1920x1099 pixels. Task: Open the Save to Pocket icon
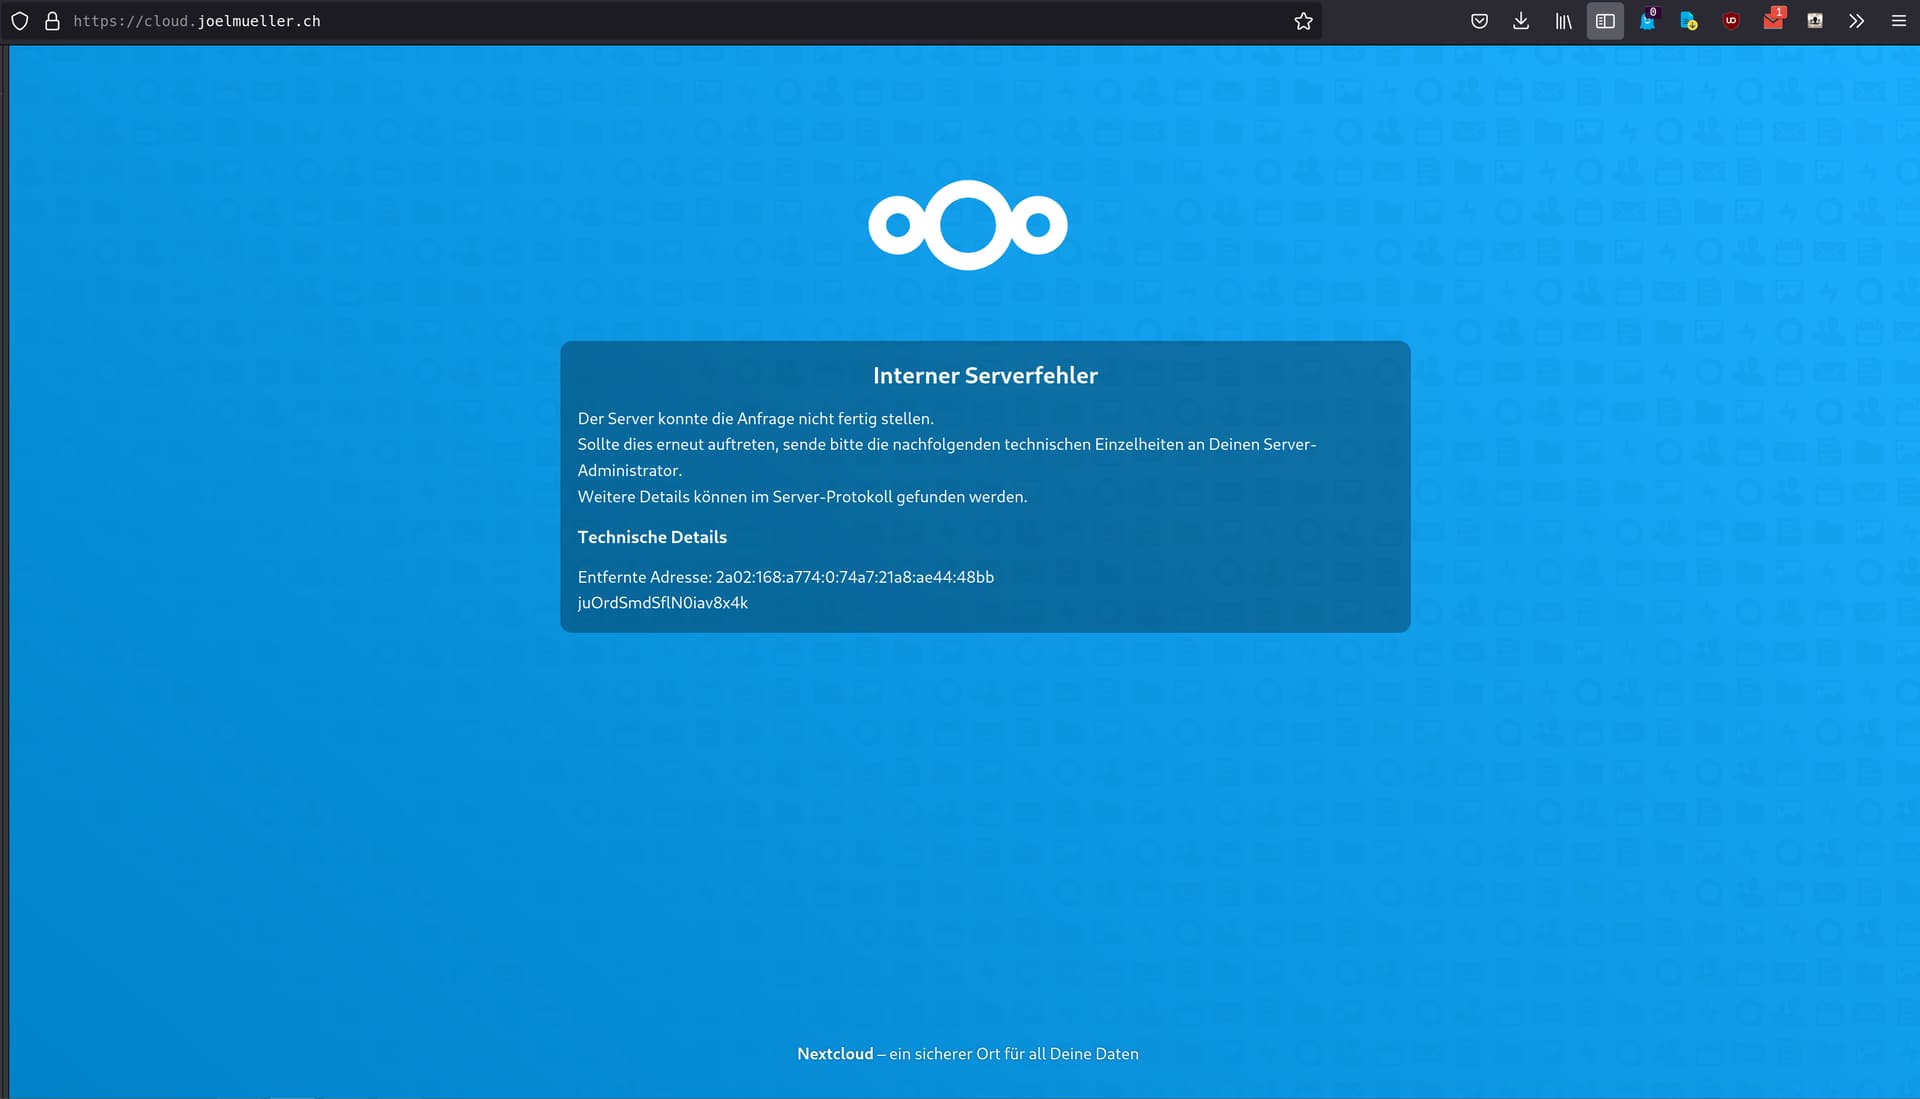tap(1479, 21)
